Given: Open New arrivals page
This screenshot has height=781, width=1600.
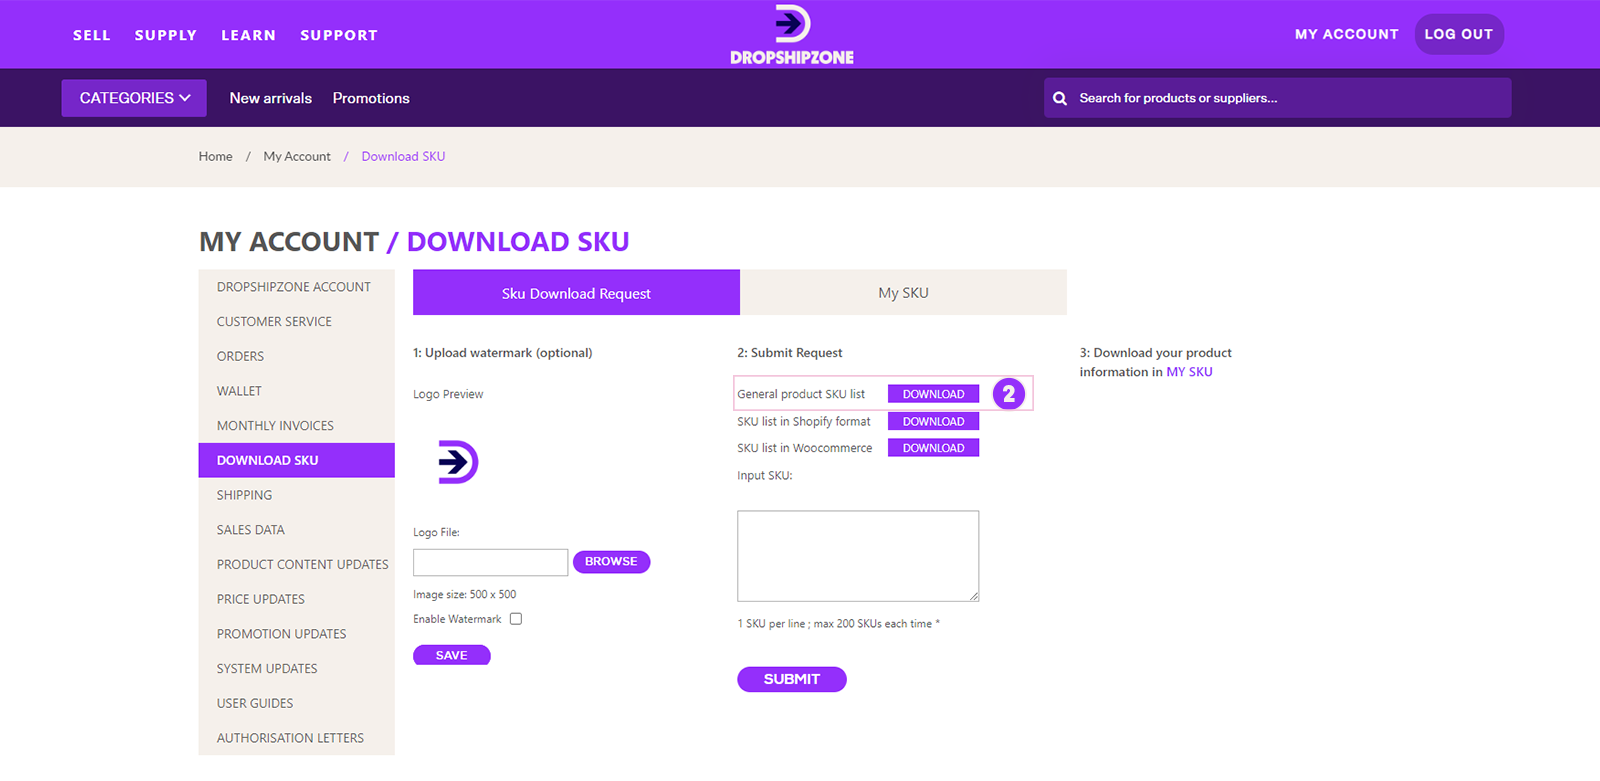Looking at the screenshot, I should pos(271,98).
